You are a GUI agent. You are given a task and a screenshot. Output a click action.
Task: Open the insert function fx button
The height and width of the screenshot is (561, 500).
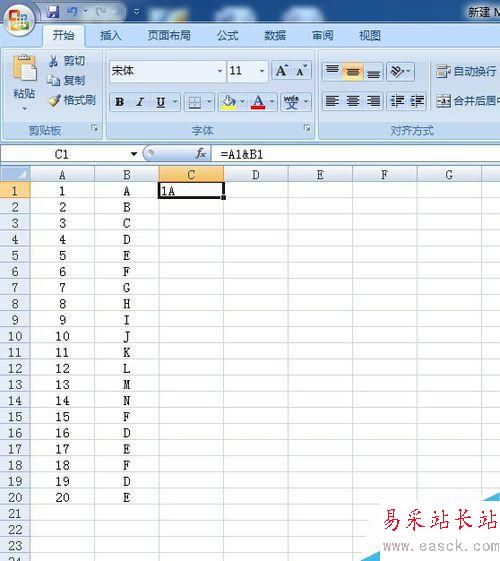200,154
